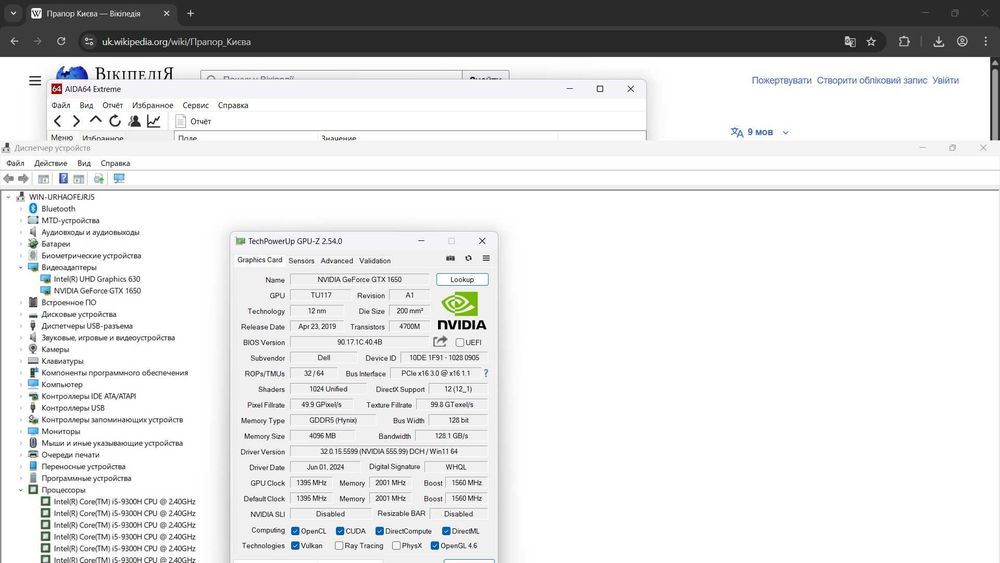Toggle PhysX checkbox
This screenshot has height=563, width=1000.
397,545
